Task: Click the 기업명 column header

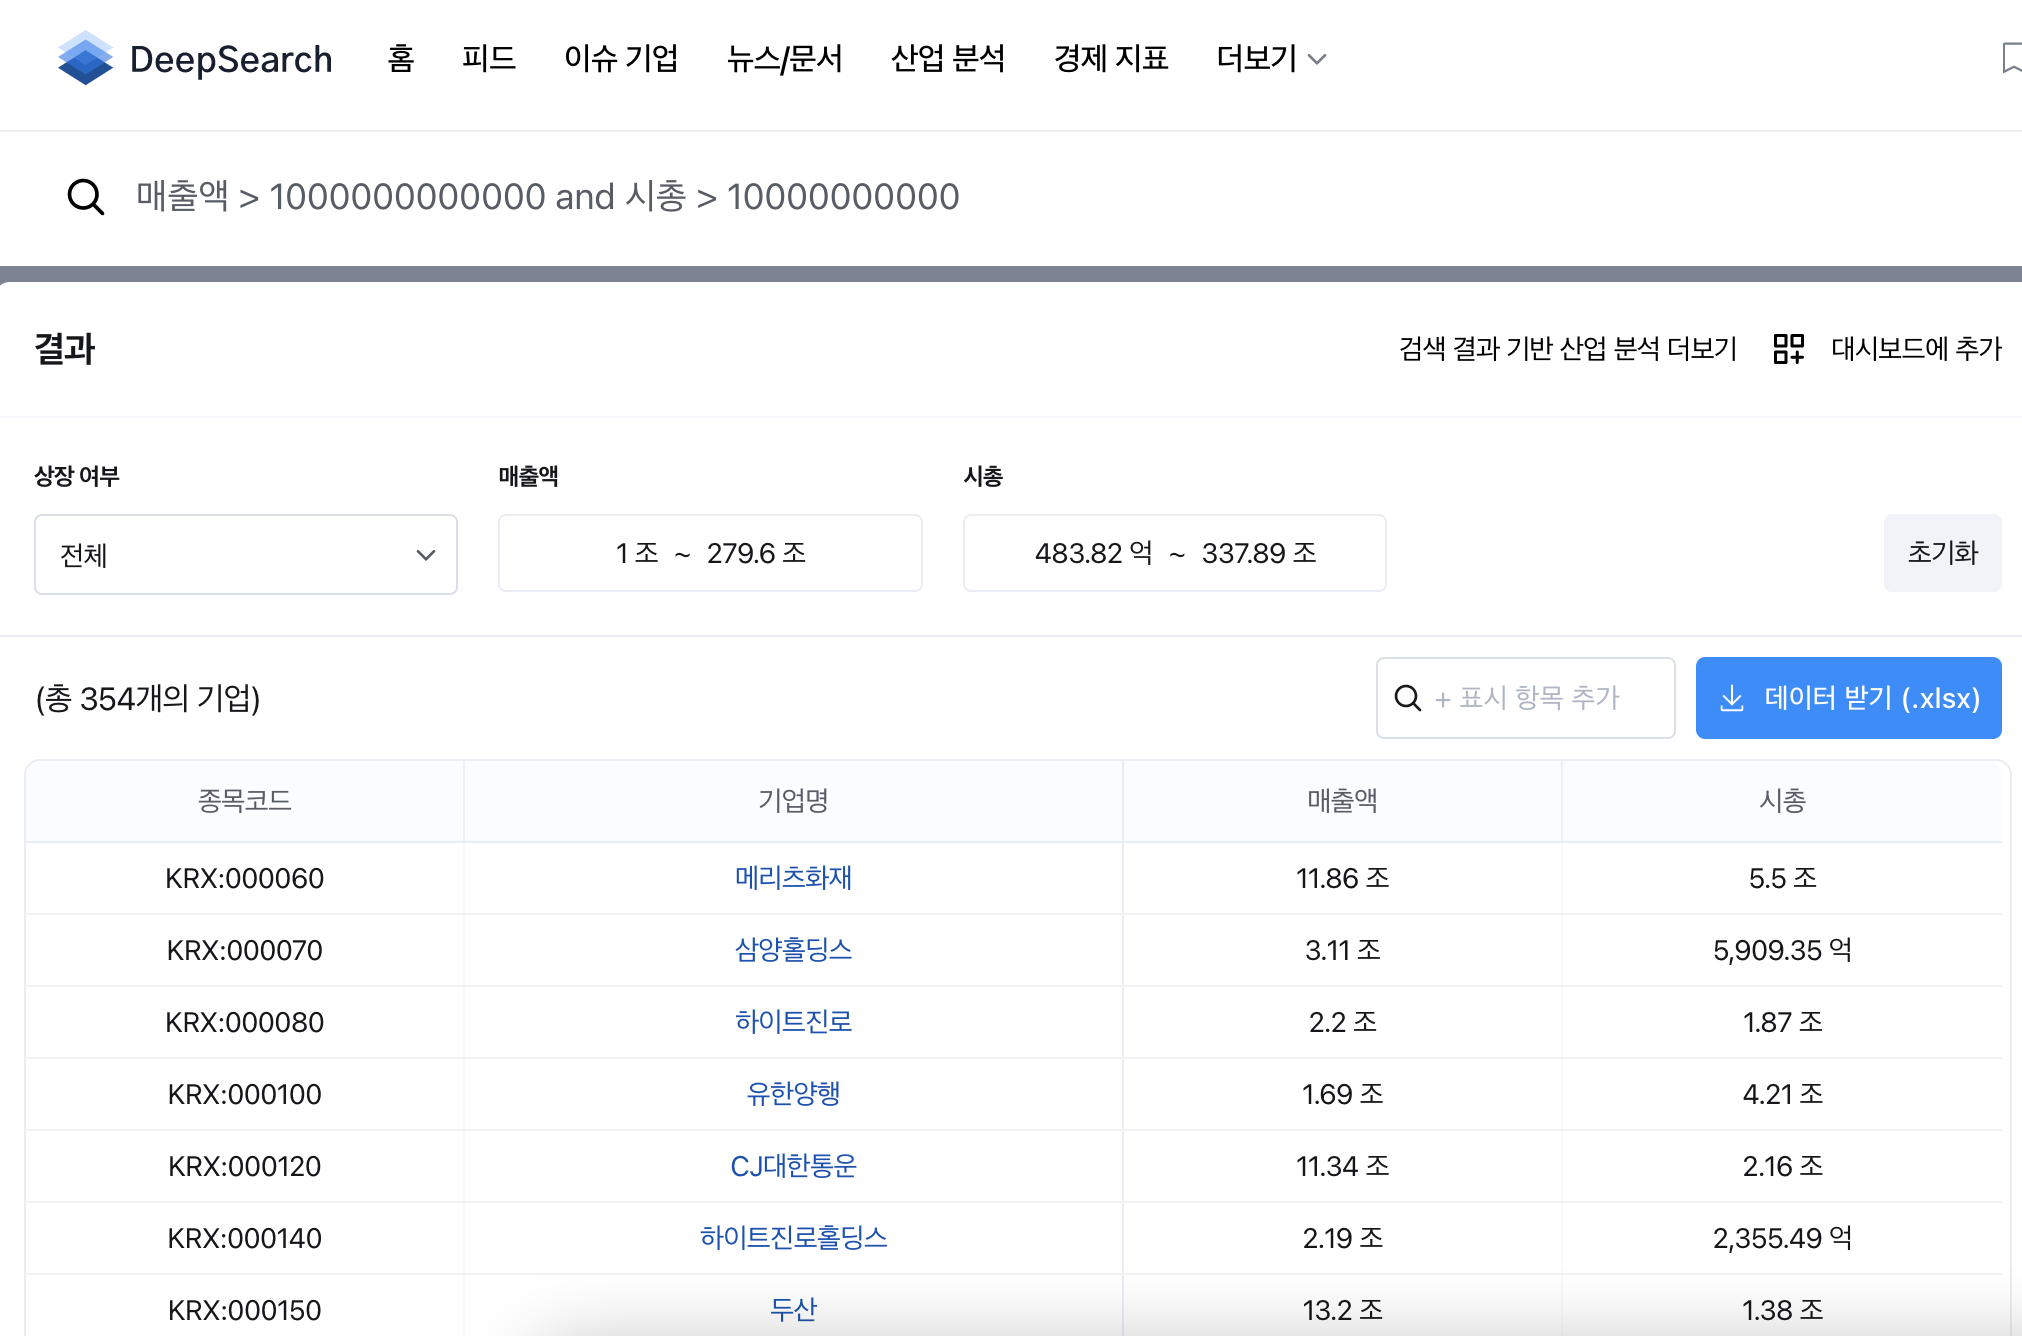Action: pyautogui.click(x=793, y=801)
